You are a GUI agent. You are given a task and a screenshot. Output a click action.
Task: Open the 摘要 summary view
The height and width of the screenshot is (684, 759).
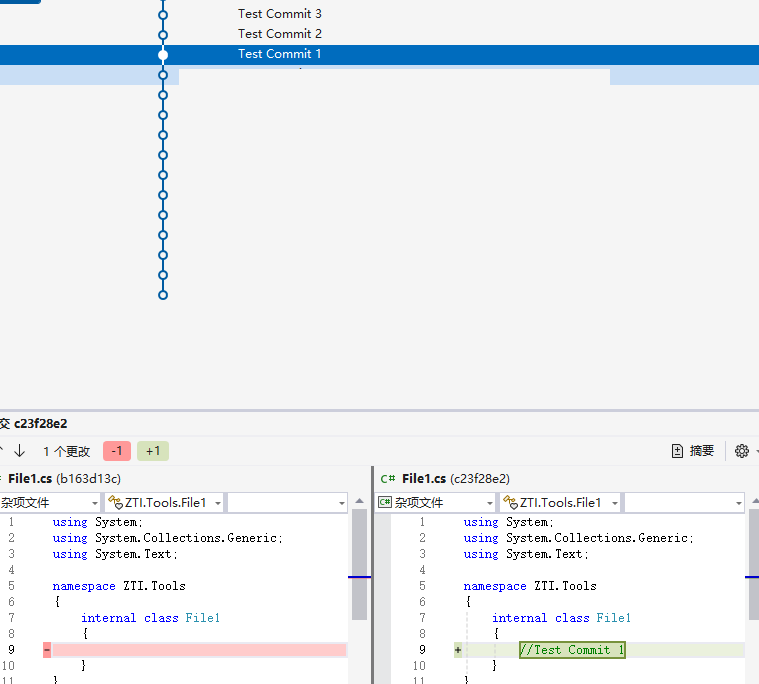pos(693,451)
